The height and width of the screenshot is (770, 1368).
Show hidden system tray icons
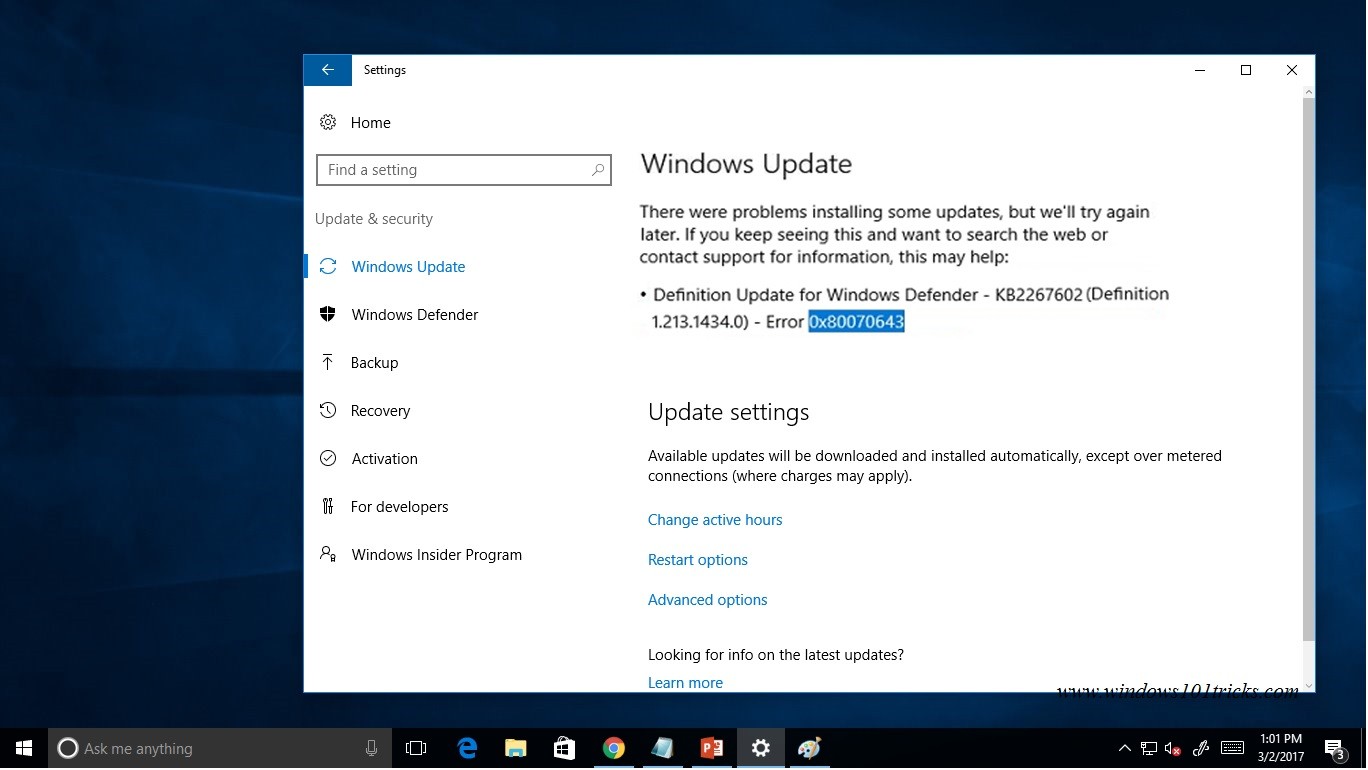click(x=1124, y=748)
